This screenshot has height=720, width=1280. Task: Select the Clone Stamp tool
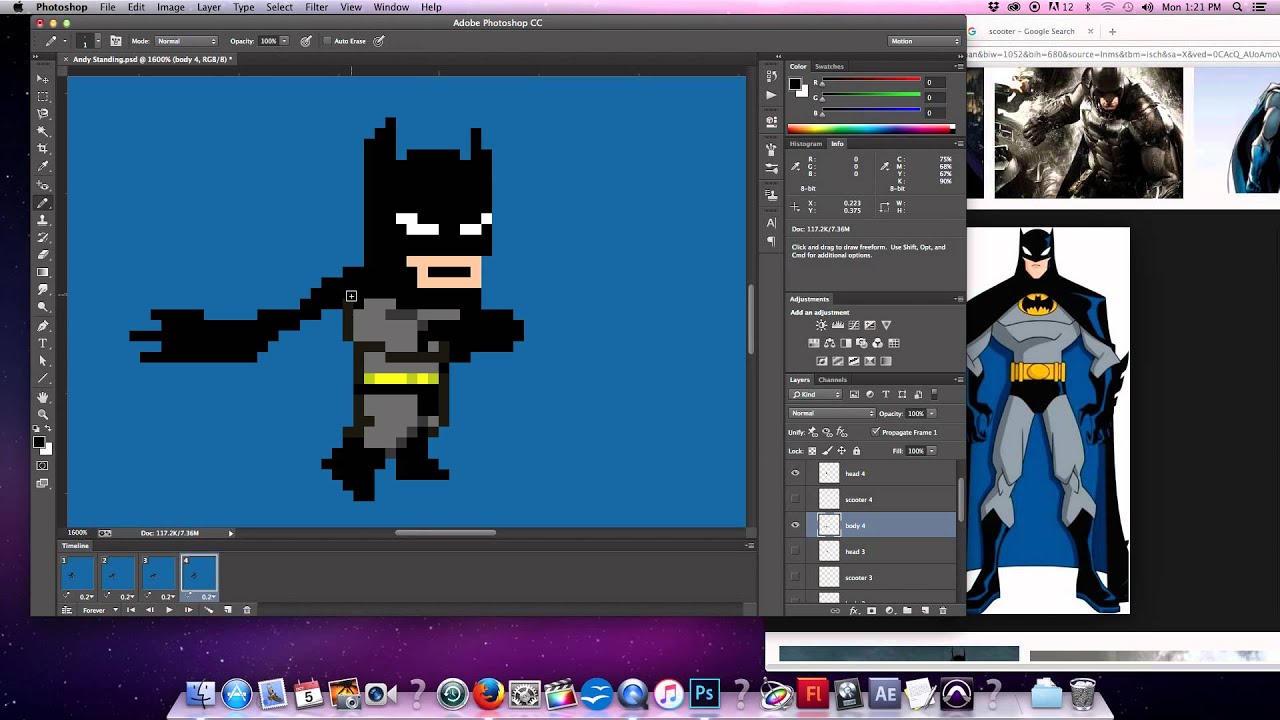43,220
